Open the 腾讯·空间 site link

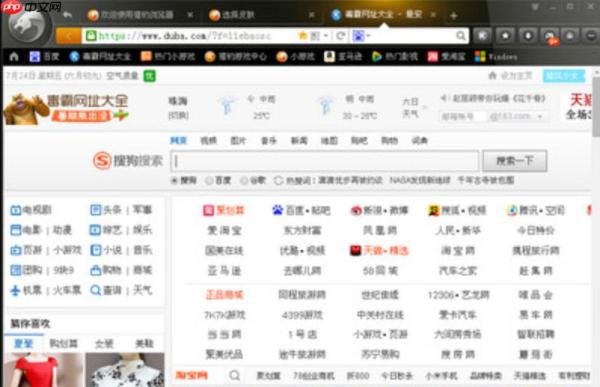(536, 210)
